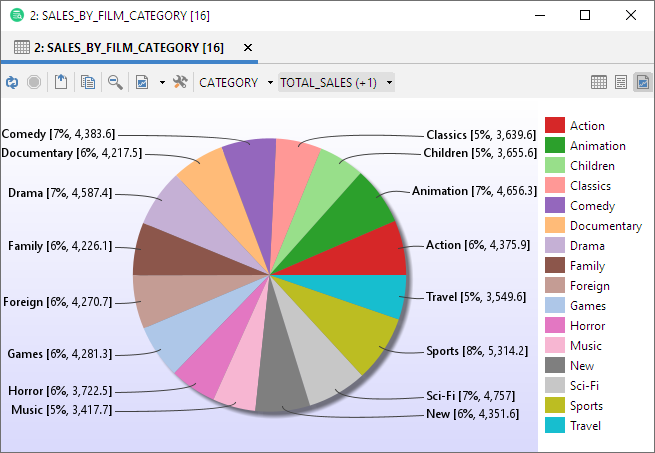
Task: Click the chart type icon in toolbar
Action: coord(142,83)
